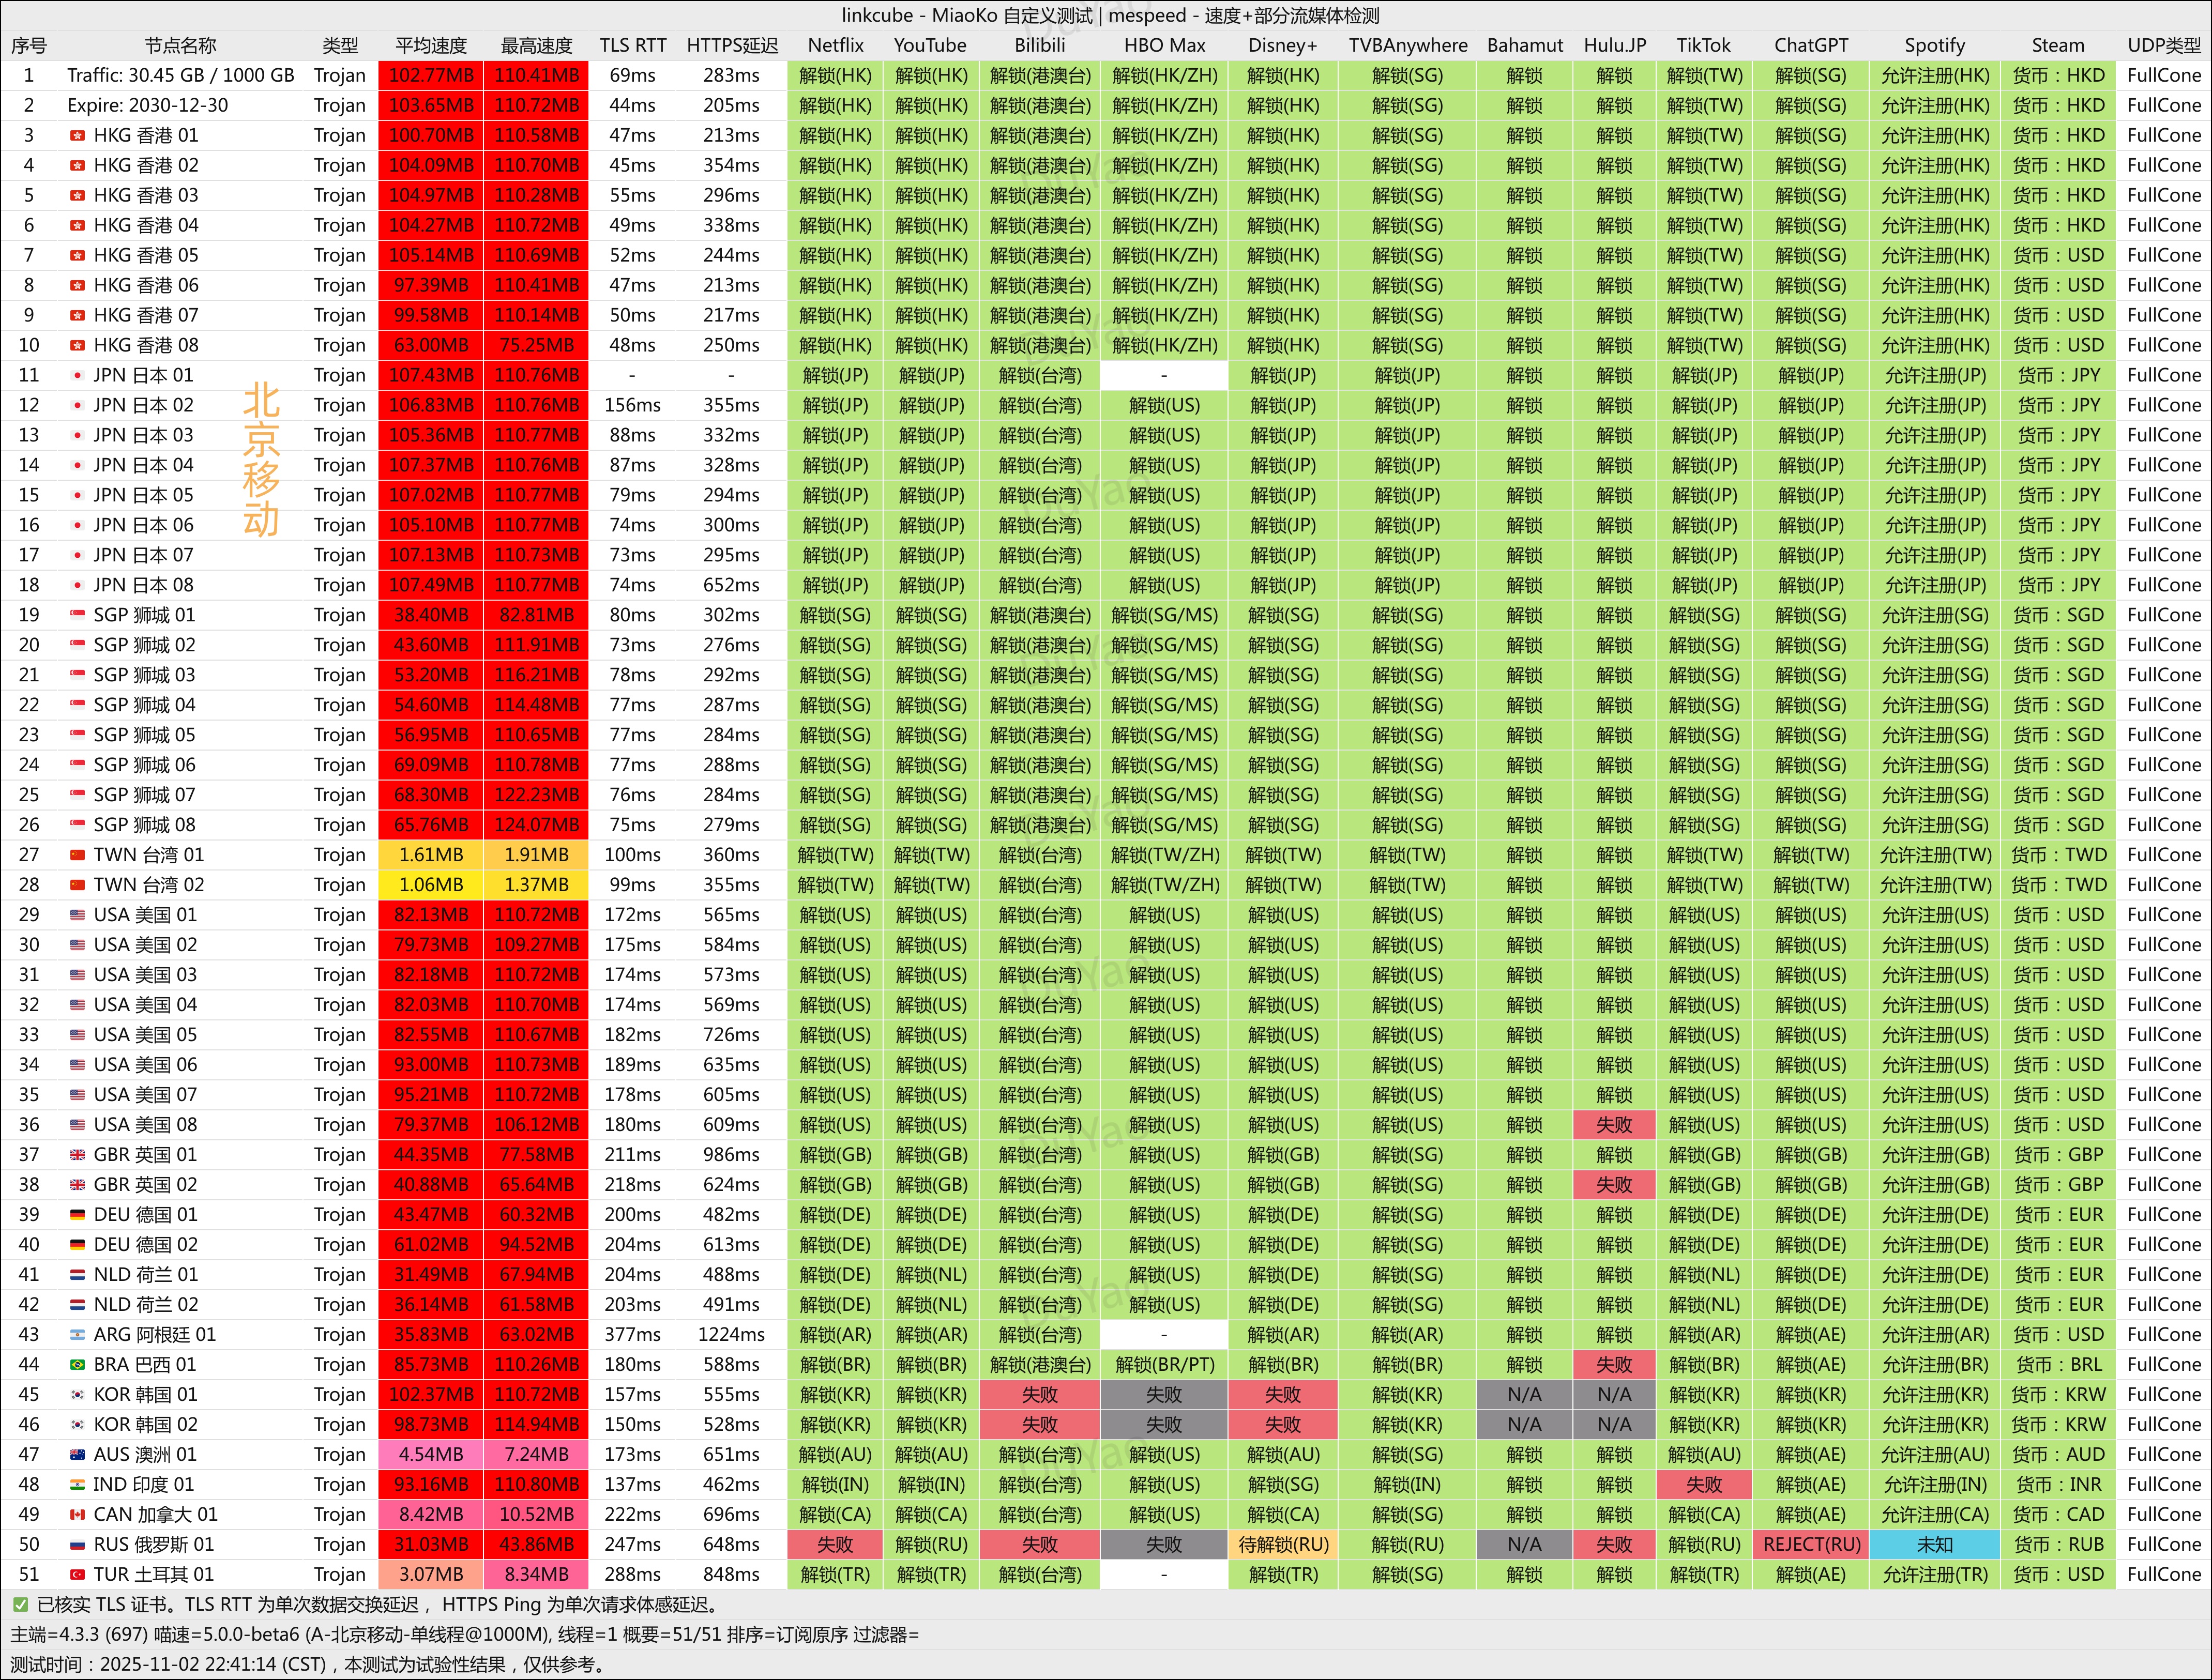The image size is (2212, 1680).
Task: Click the orange 待解锁(RU) Disney+ cell
Action: coord(1283,1545)
